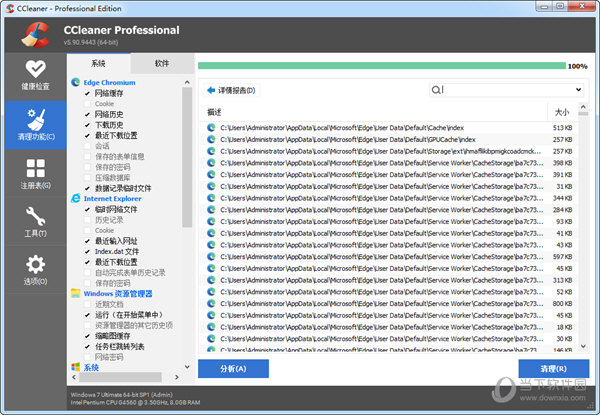Screen dimensions: 600x415
Task: Sort by the 大小 size column
Action: click(562, 112)
